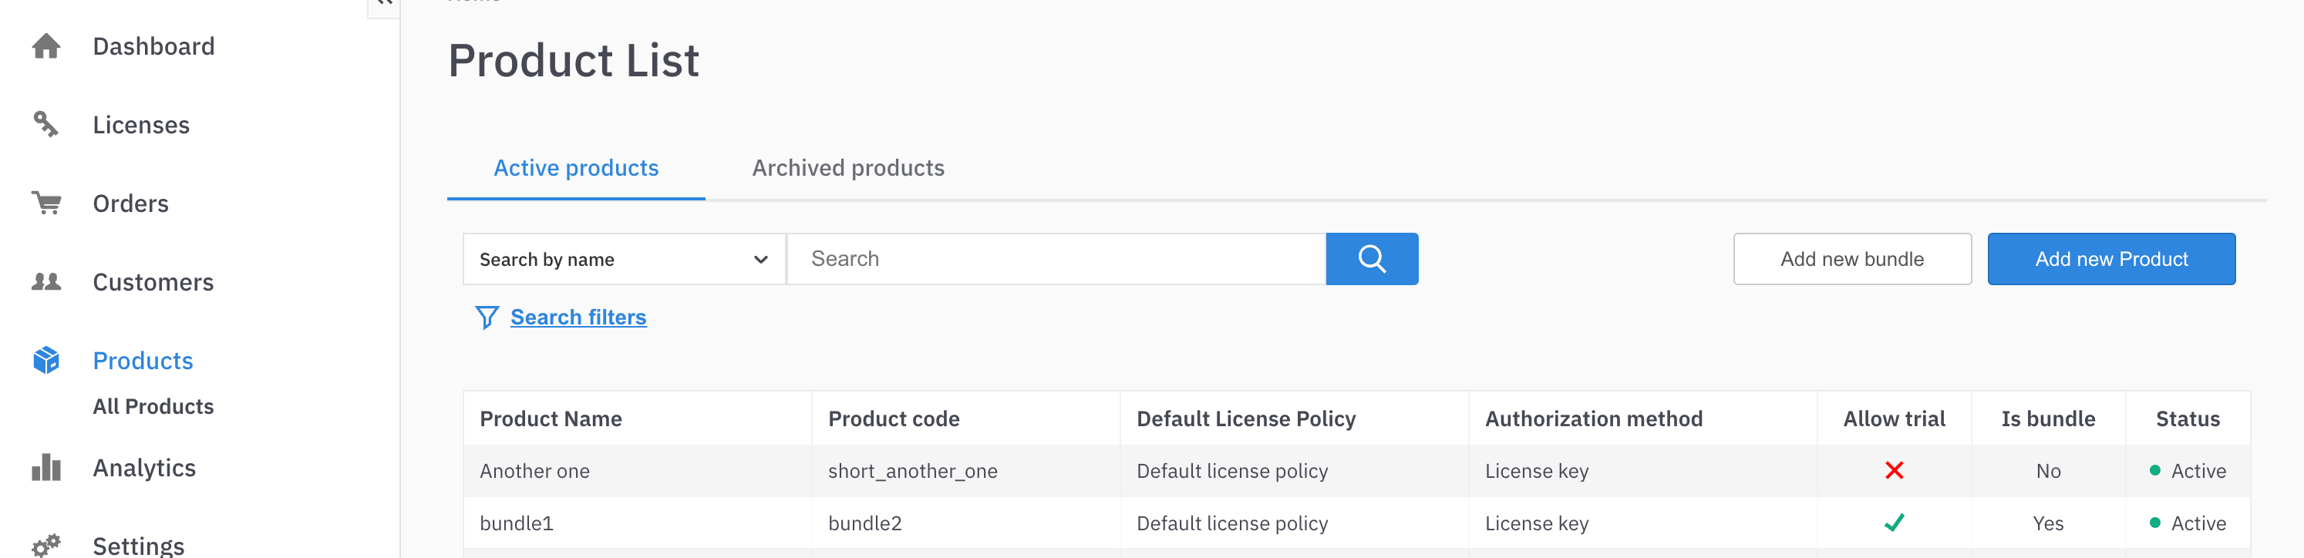Click the Products box icon
2304x558 pixels.
pyautogui.click(x=46, y=360)
